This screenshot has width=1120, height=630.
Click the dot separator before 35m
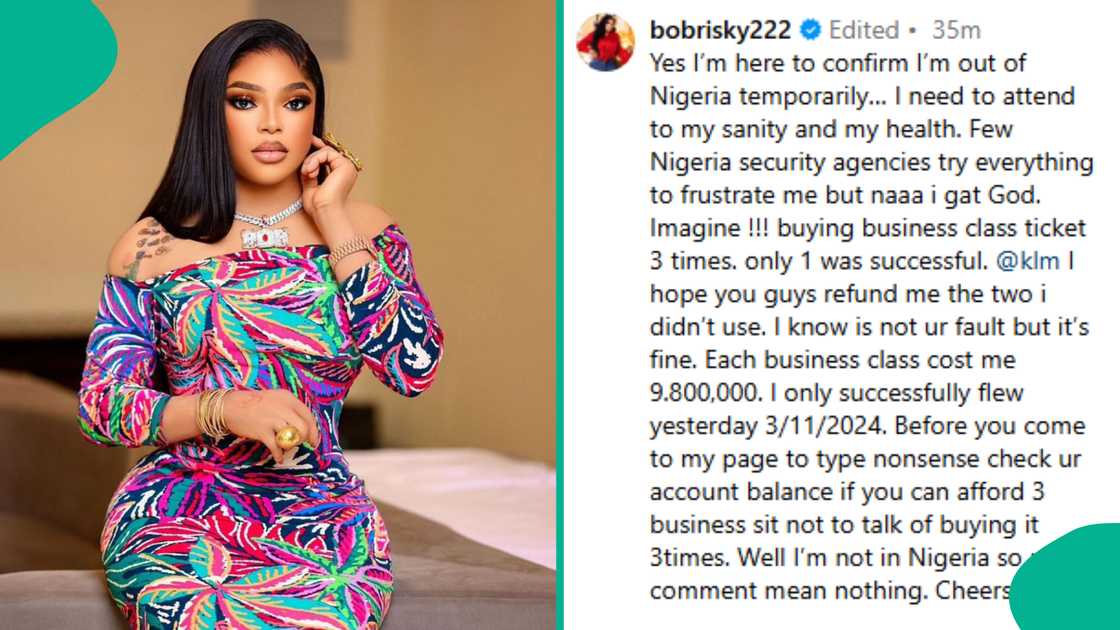[x=913, y=31]
